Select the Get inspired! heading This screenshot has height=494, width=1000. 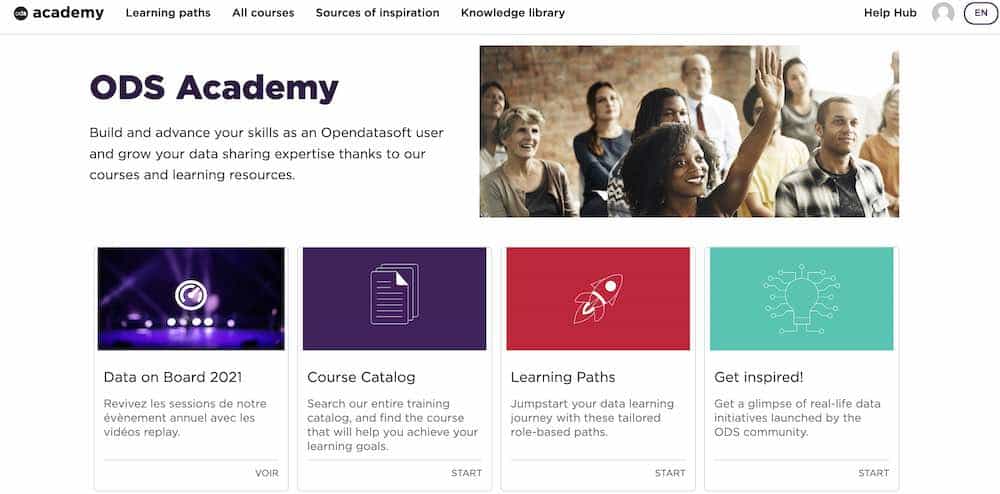click(x=758, y=377)
